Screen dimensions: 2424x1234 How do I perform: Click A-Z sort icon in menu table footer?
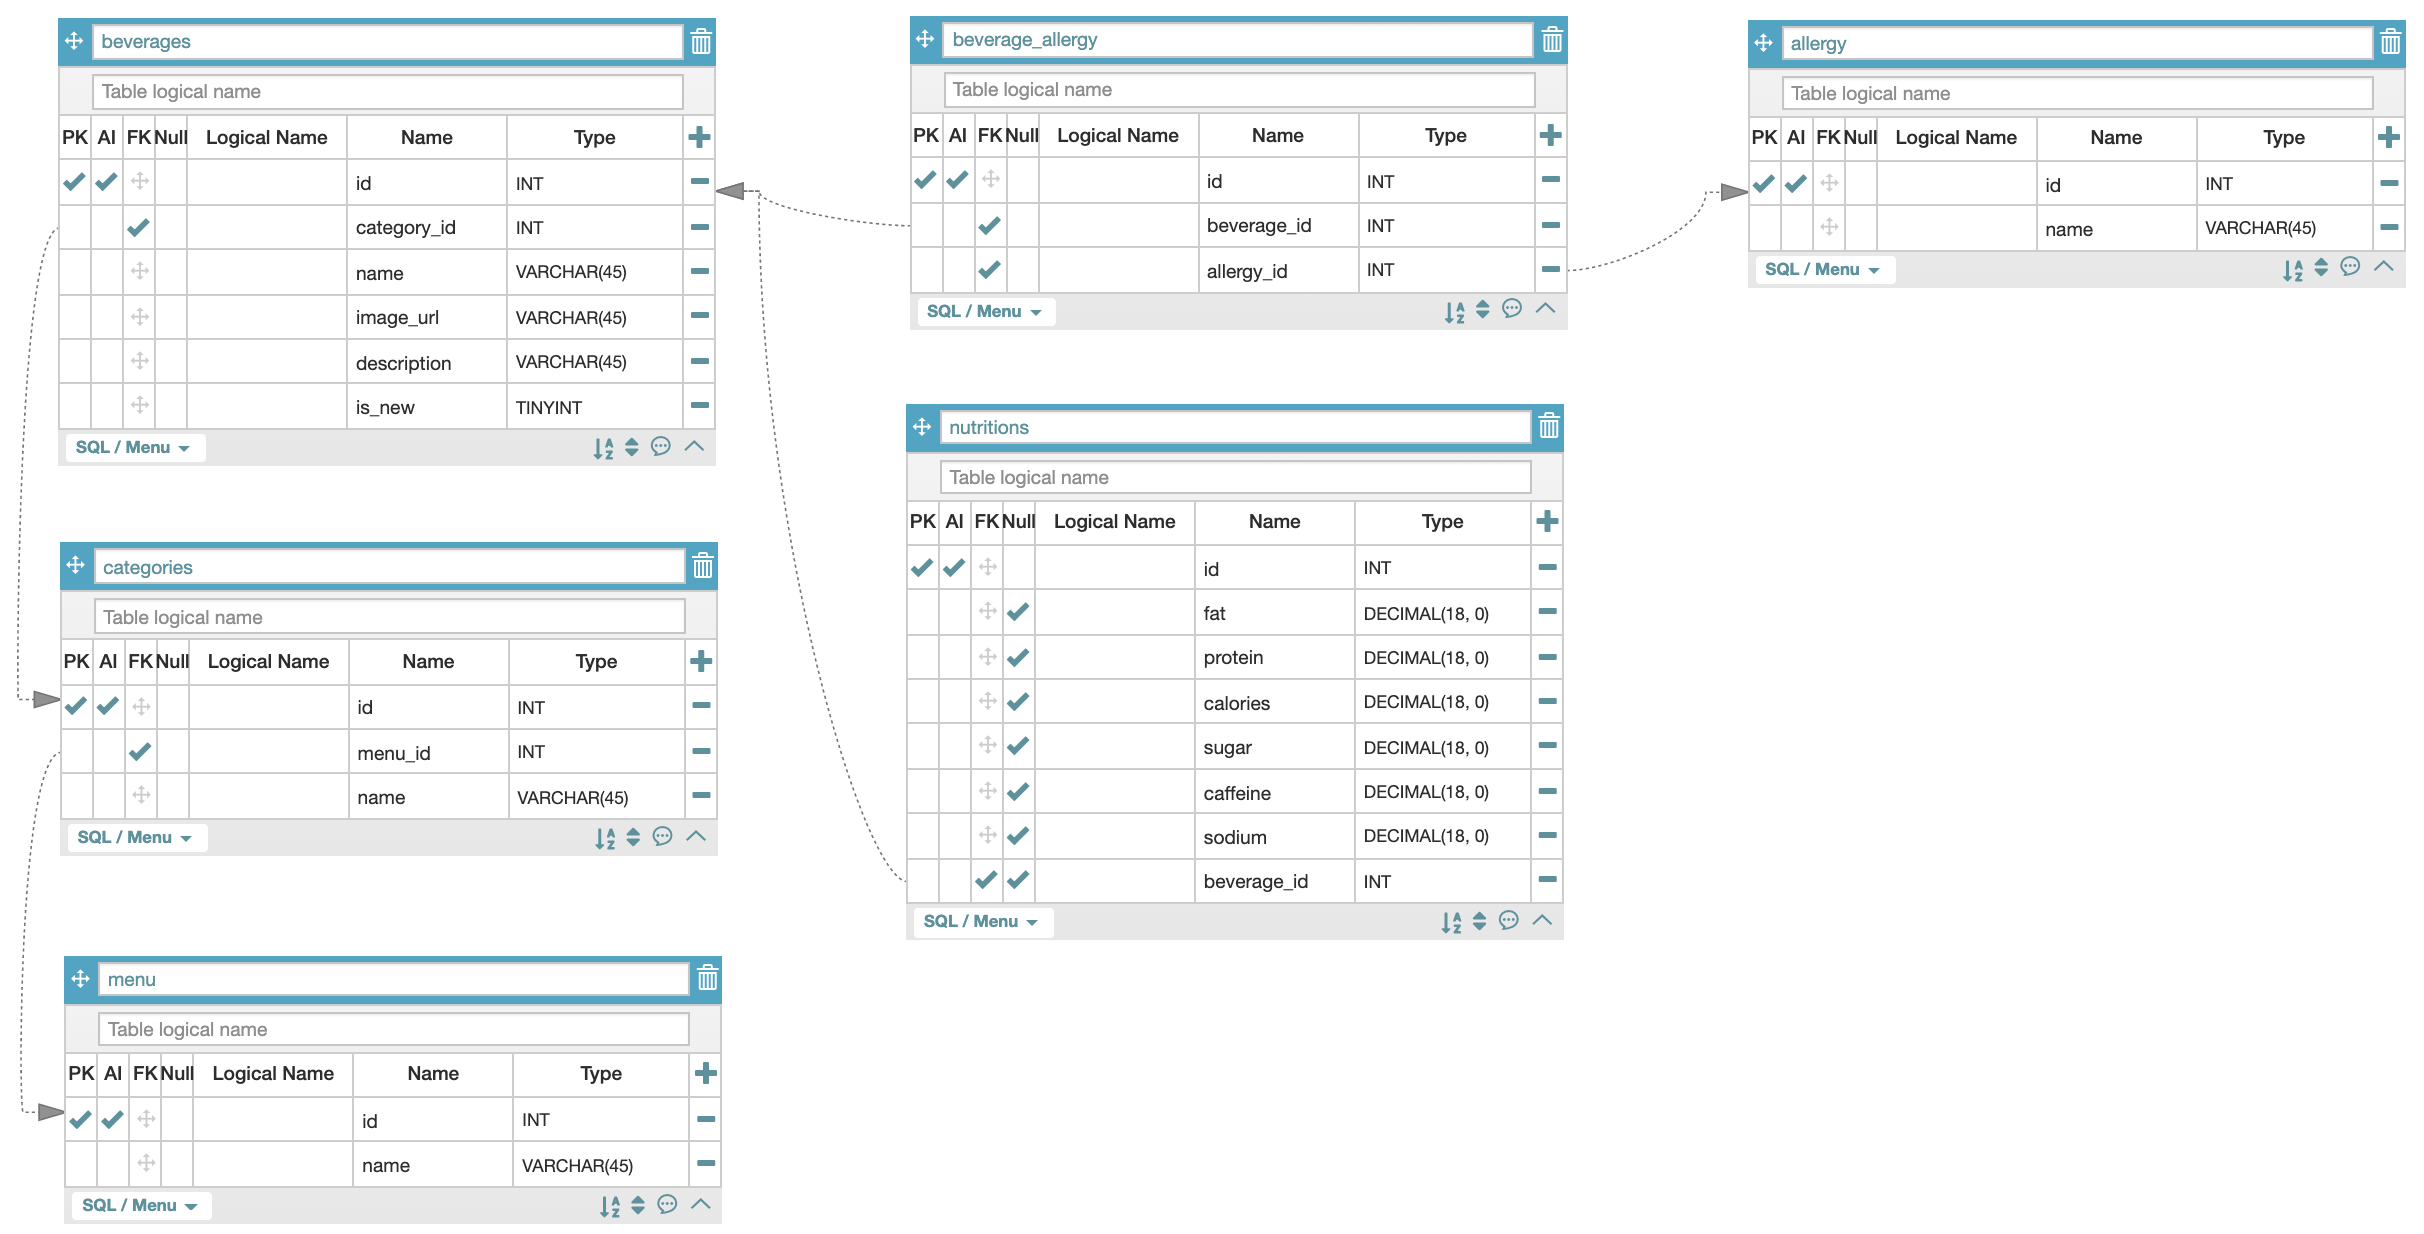point(609,1206)
